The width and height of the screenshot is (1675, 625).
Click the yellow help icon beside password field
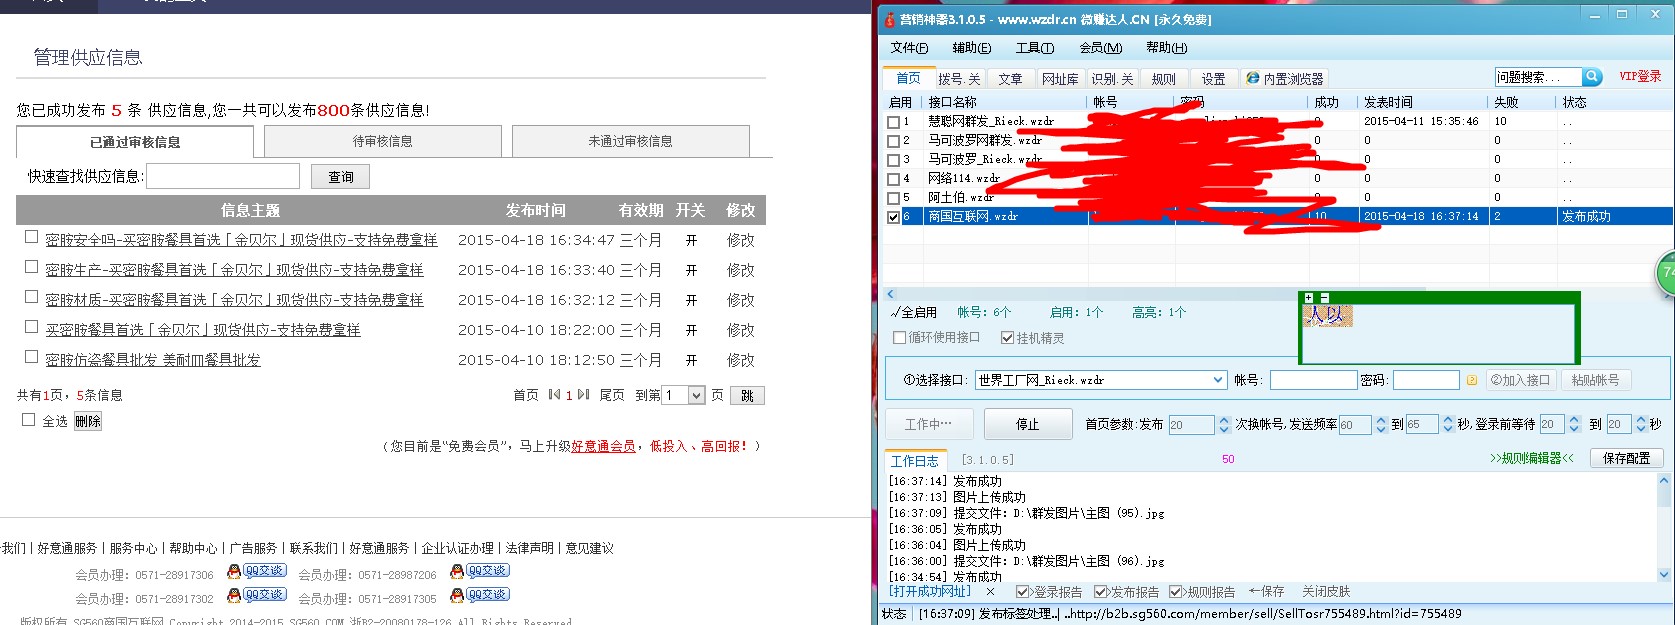pyautogui.click(x=1471, y=380)
